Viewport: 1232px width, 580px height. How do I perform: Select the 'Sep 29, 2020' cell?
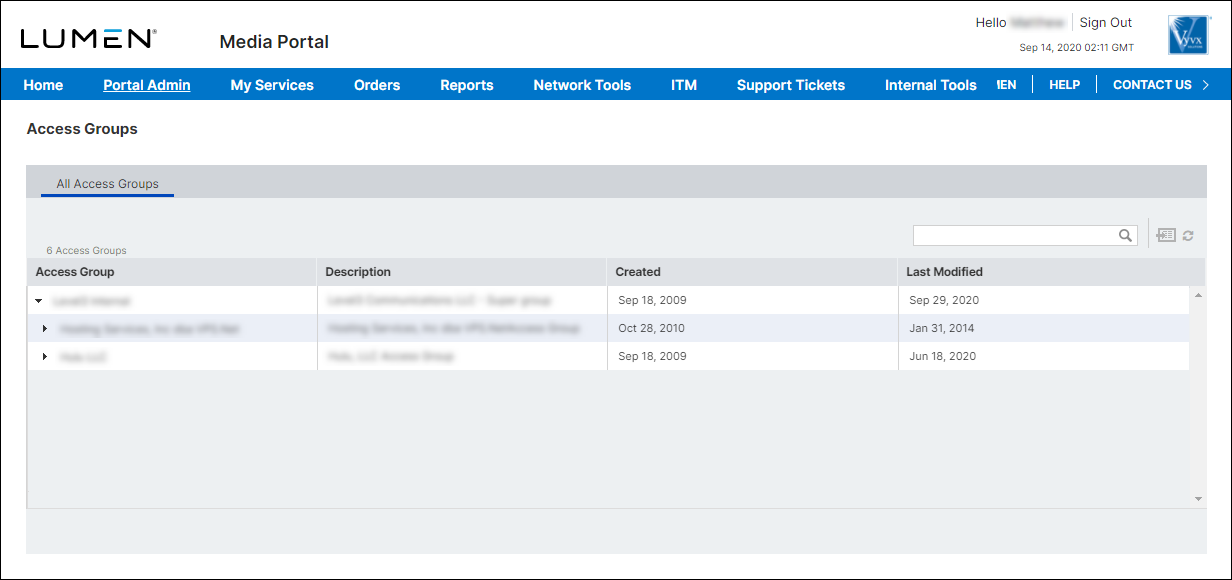pos(1044,300)
